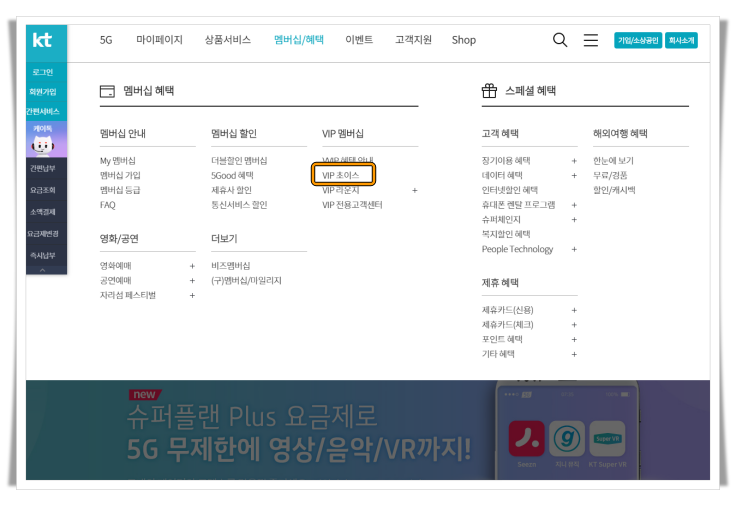Screen dimensions: 736x506
Task: Open the 복지할인 혜택 link
Action: 506,234
